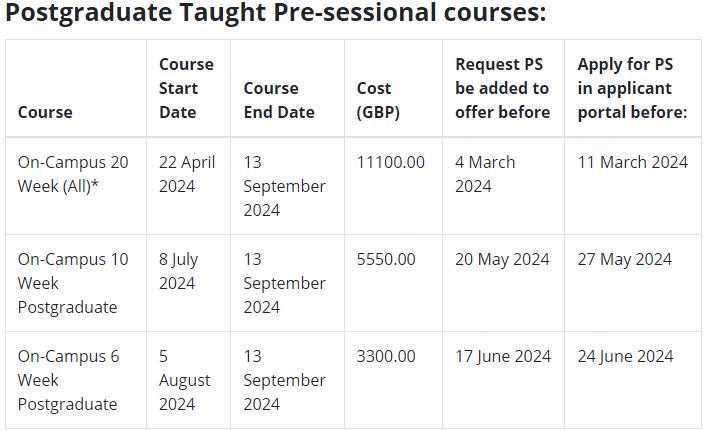Click Request PS be added header
The width and height of the screenshot is (707, 431).
[x=502, y=88]
